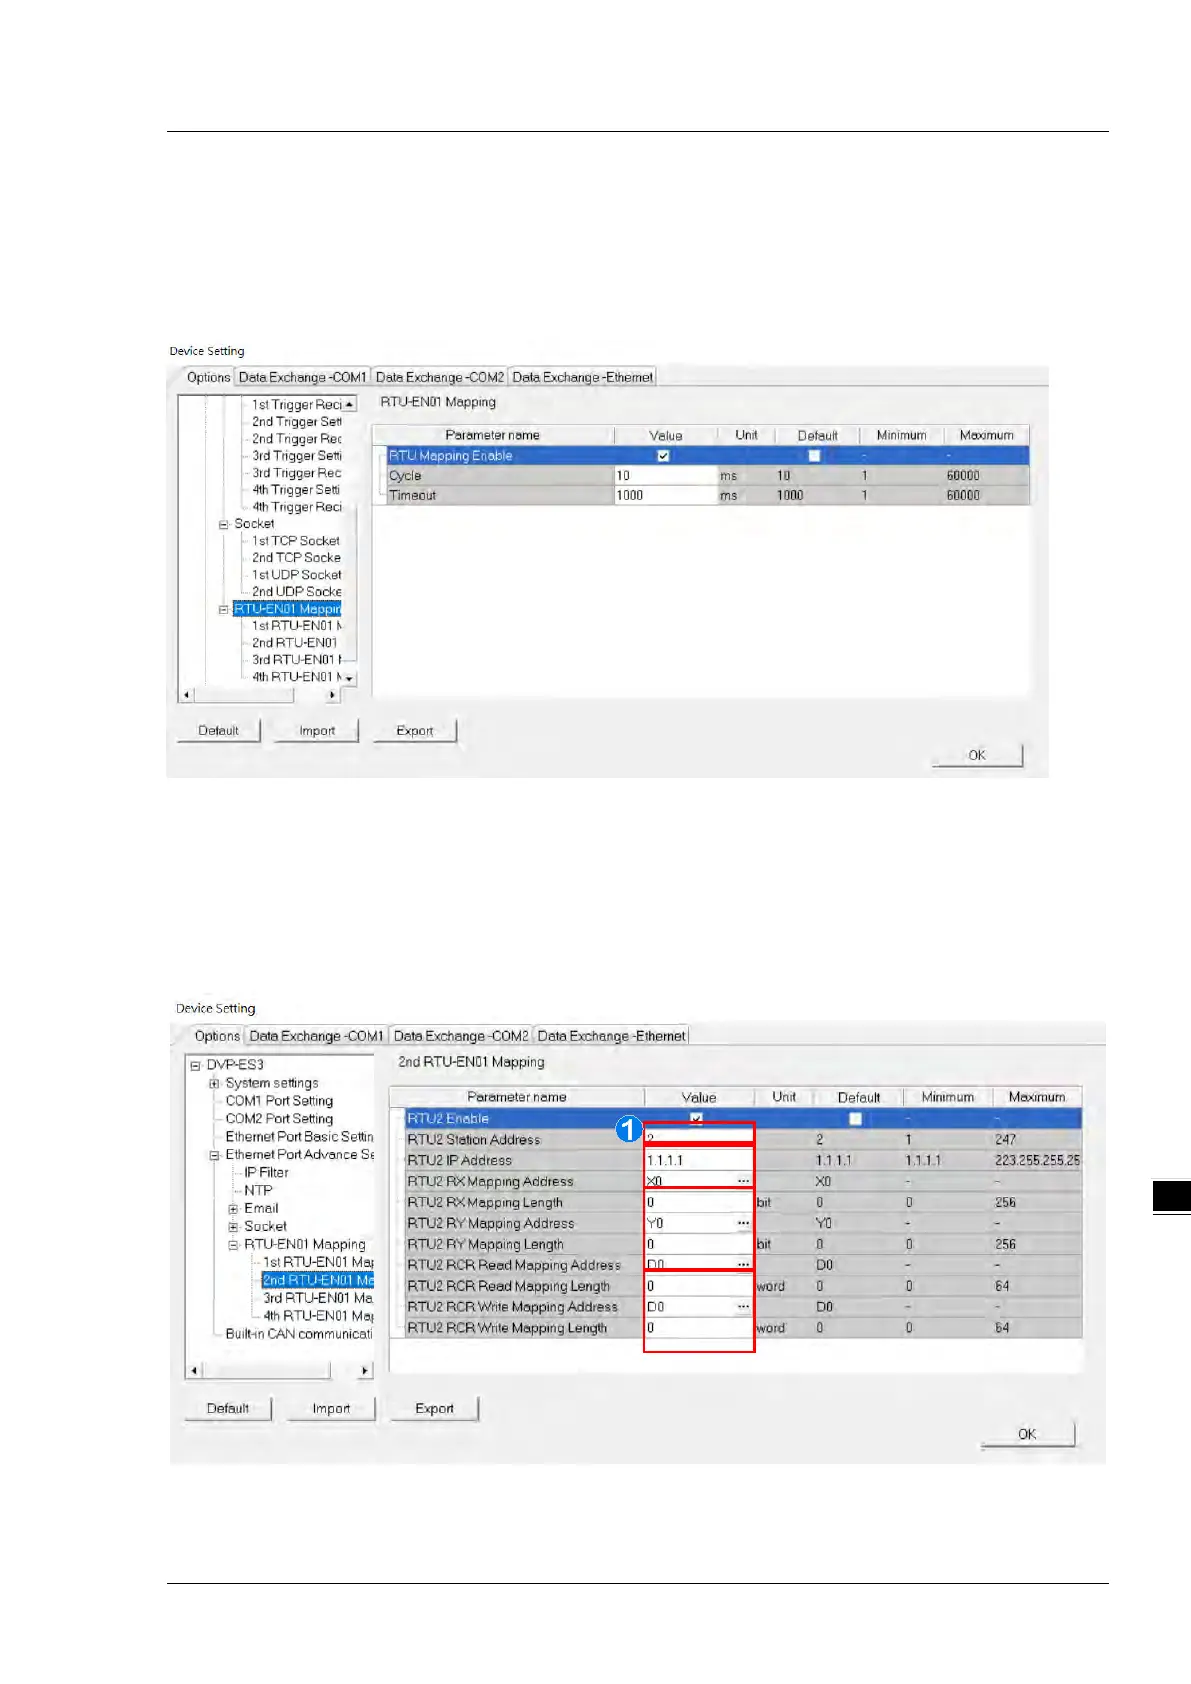
Task: Open Data Exchange -COM1 tab in RTU2 dialog
Action: pos(316,1036)
